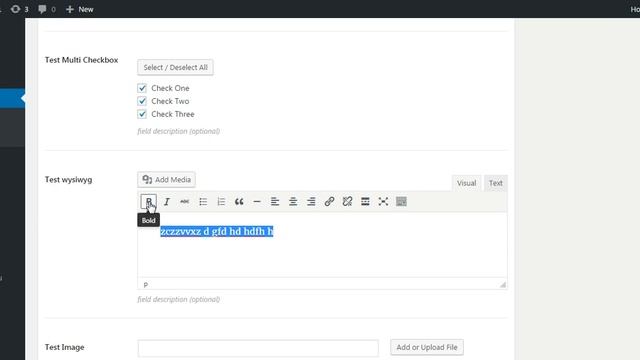Click Add or Upload File button

pyautogui.click(x=427, y=347)
